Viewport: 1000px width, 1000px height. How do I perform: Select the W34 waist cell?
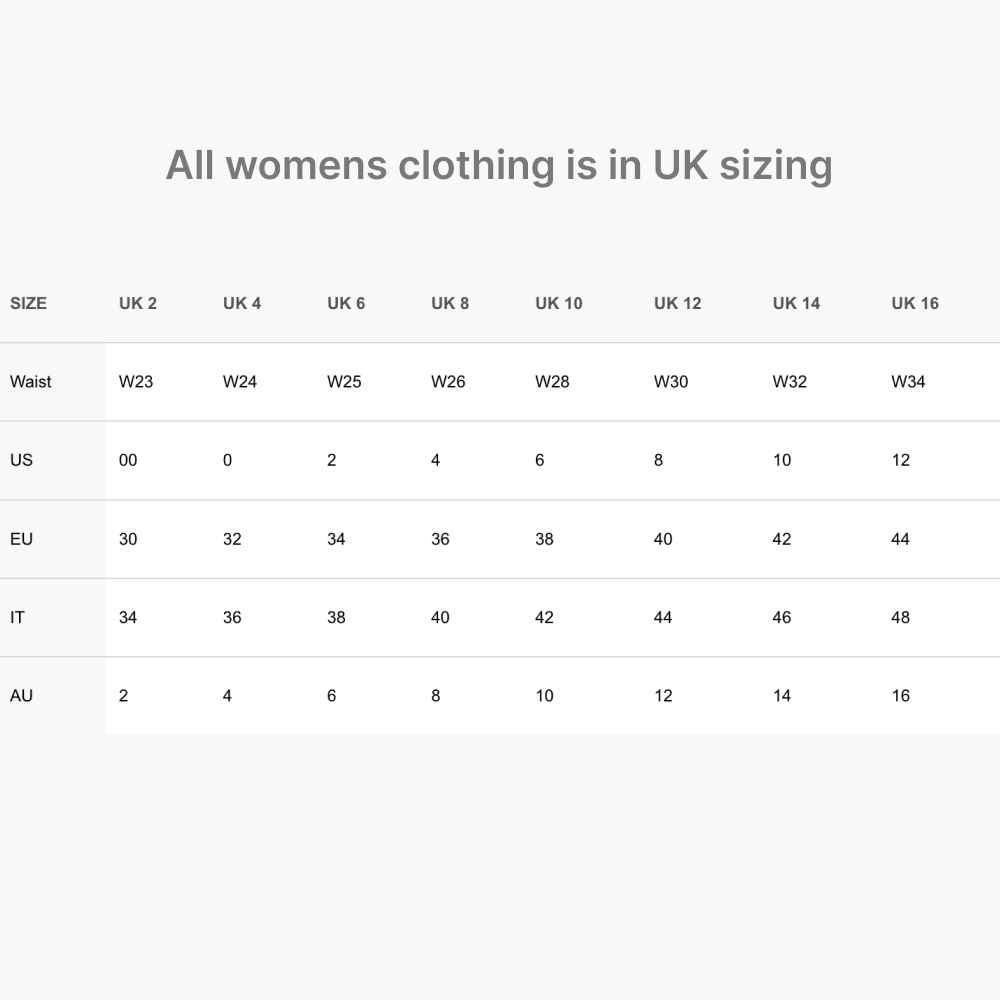pos(908,381)
